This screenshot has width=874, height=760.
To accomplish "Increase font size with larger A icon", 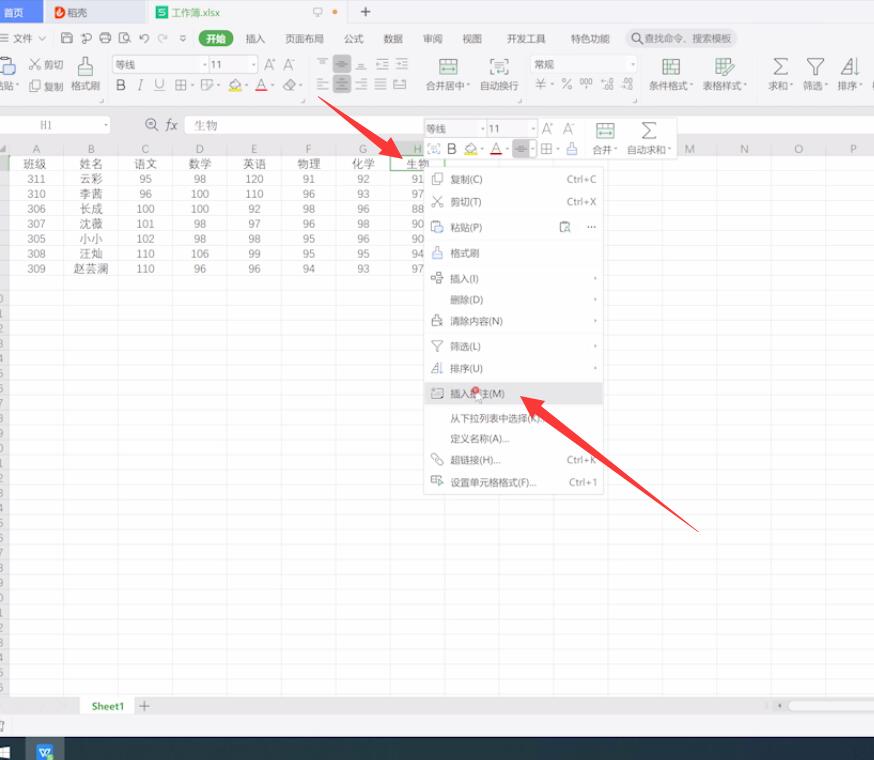I will (269, 65).
